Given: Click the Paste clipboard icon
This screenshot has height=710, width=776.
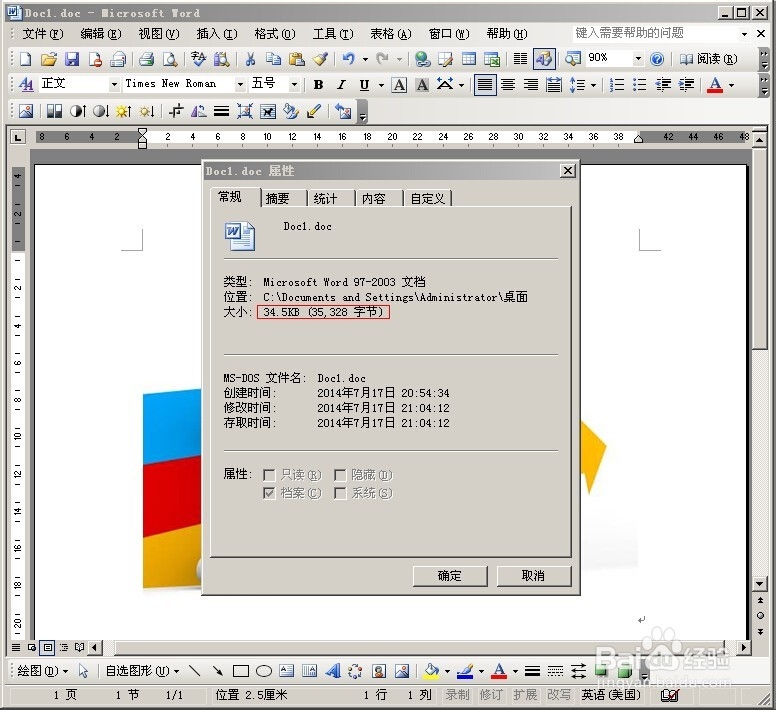Looking at the screenshot, I should pyautogui.click(x=296, y=59).
